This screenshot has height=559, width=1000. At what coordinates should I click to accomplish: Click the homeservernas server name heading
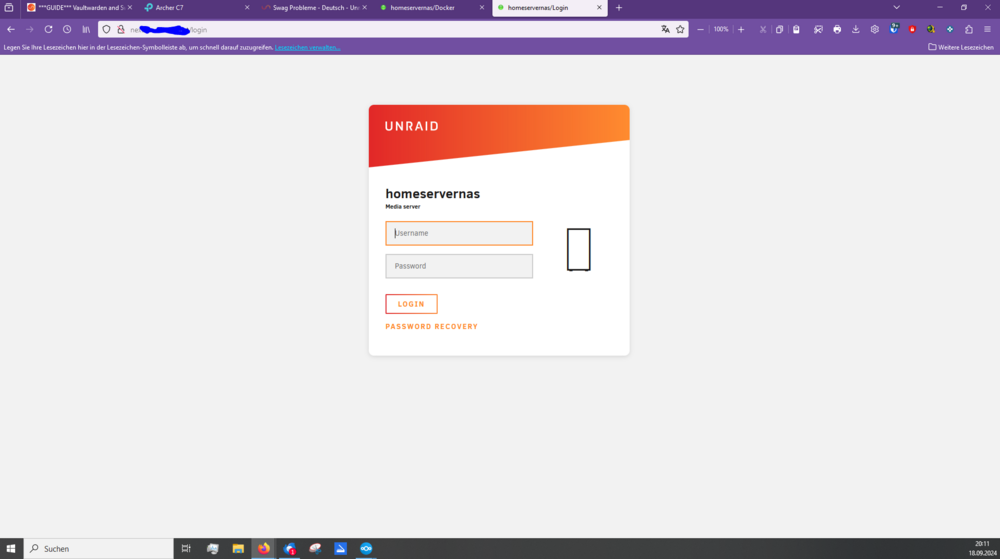[x=432, y=194]
